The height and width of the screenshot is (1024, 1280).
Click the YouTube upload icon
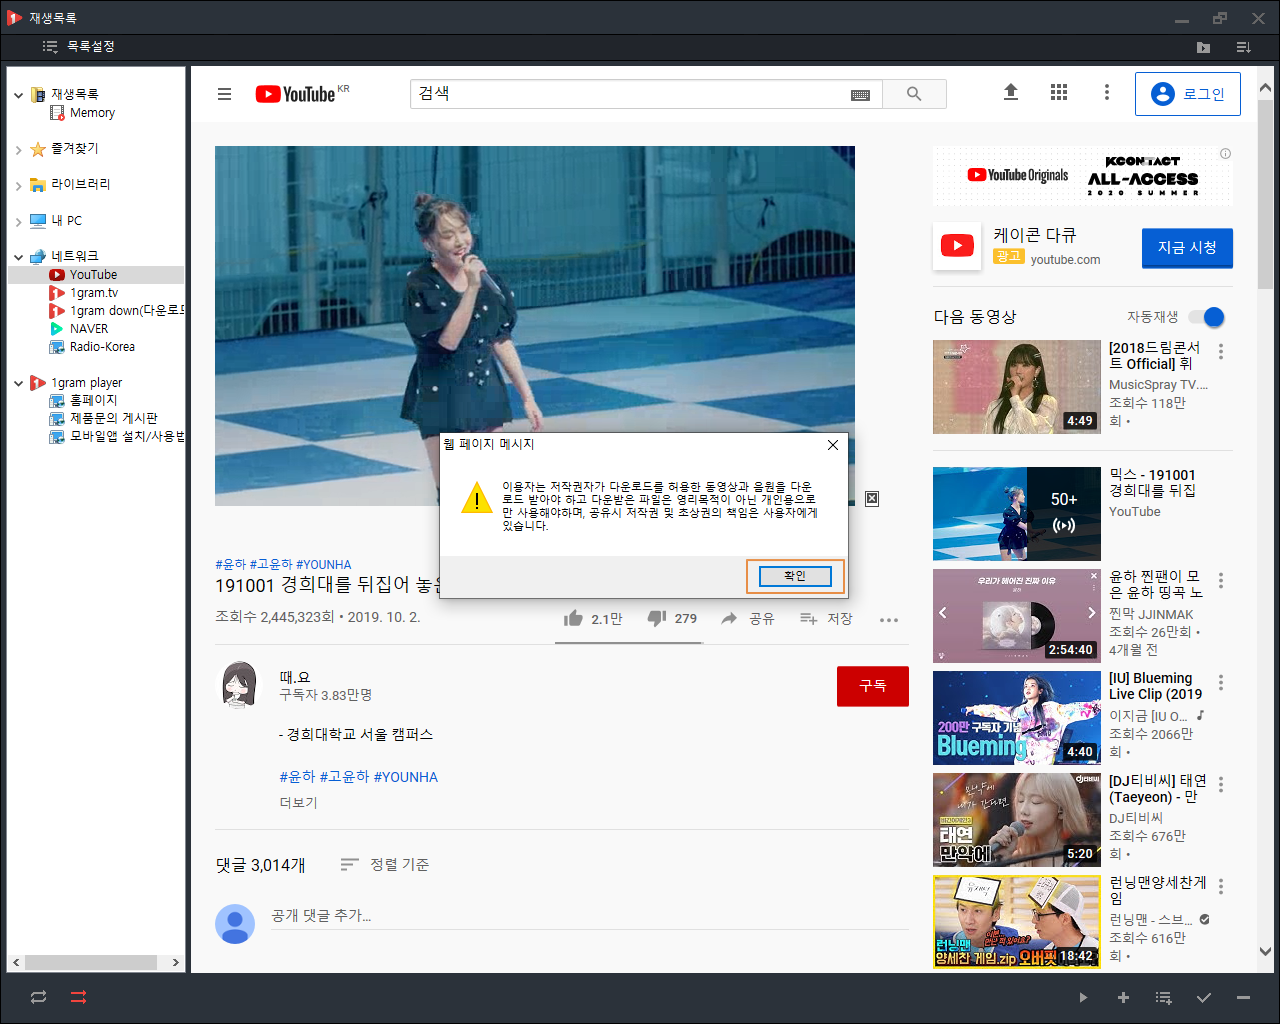(x=1011, y=92)
